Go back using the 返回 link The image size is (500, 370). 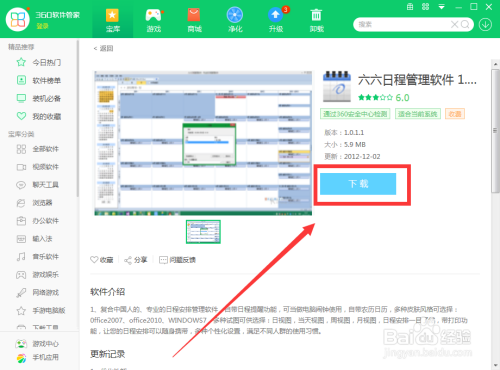tap(103, 48)
